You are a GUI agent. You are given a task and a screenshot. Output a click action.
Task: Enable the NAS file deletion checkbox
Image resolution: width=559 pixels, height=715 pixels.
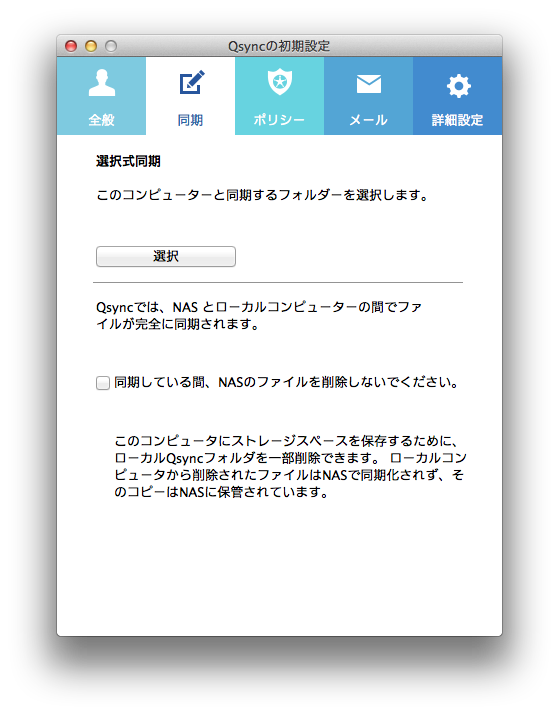[x=103, y=383]
